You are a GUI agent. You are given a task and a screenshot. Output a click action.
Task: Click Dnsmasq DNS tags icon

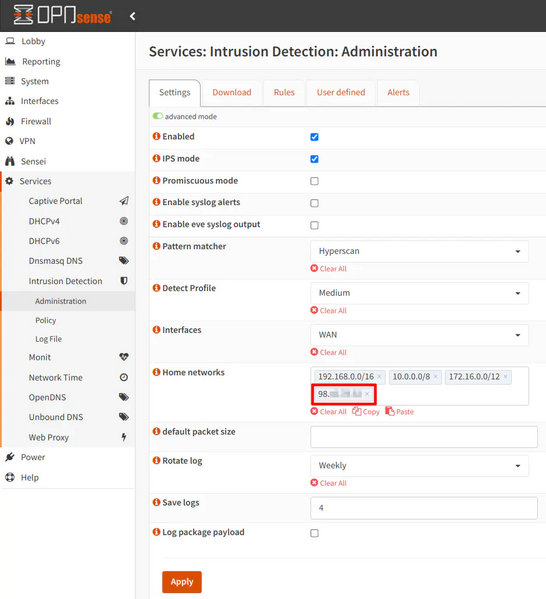124,261
